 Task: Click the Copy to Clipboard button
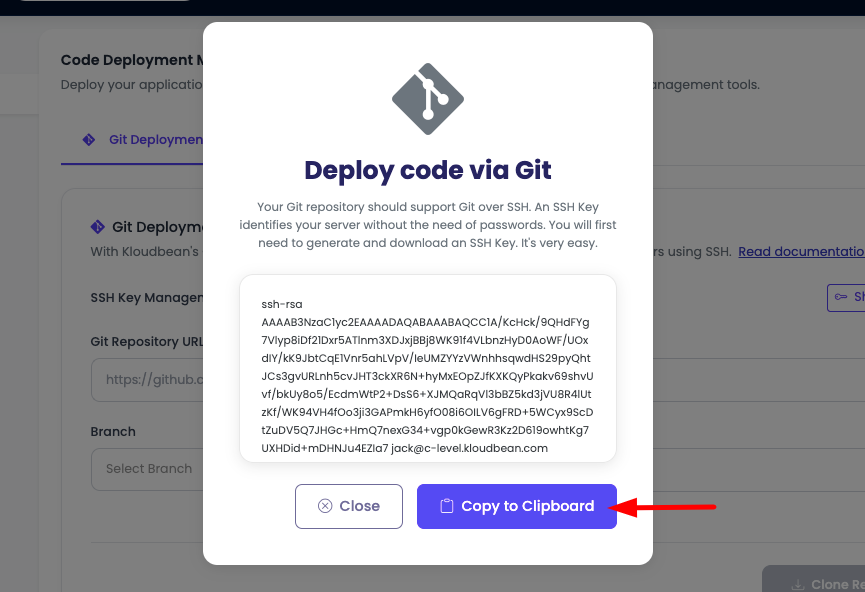pyautogui.click(x=516, y=506)
